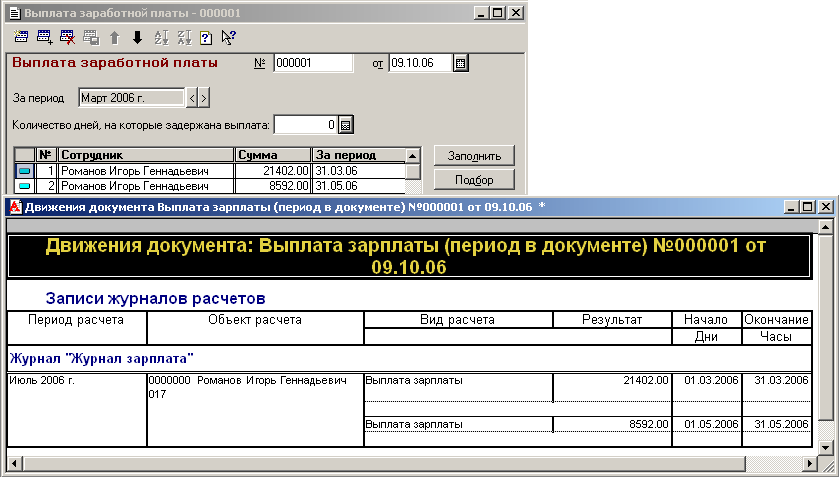Click the move row down arrow icon
This screenshot has height=477, width=839.
tap(138, 37)
